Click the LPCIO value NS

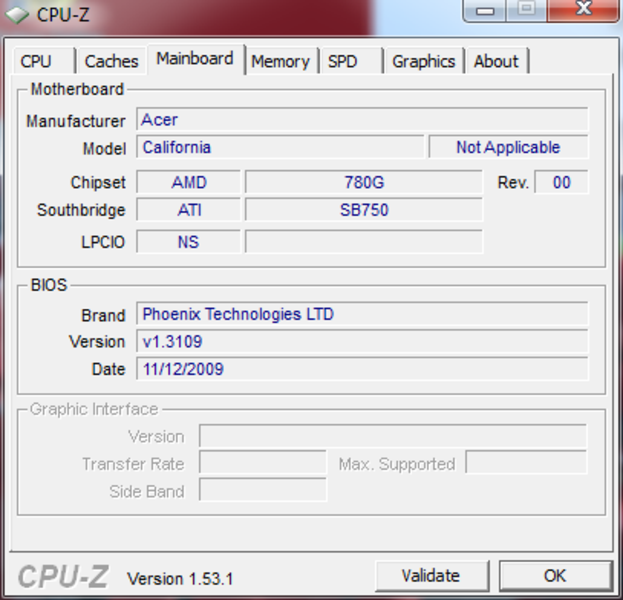(x=189, y=242)
